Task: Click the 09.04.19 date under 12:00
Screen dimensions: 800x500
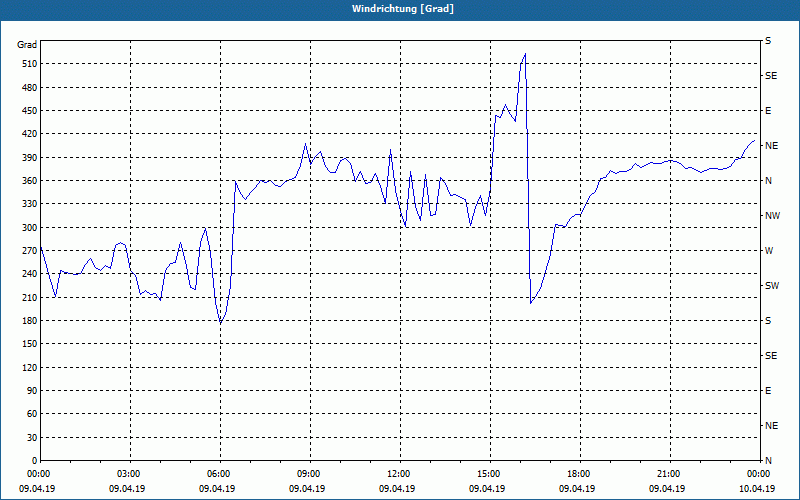Action: pyautogui.click(x=397, y=489)
